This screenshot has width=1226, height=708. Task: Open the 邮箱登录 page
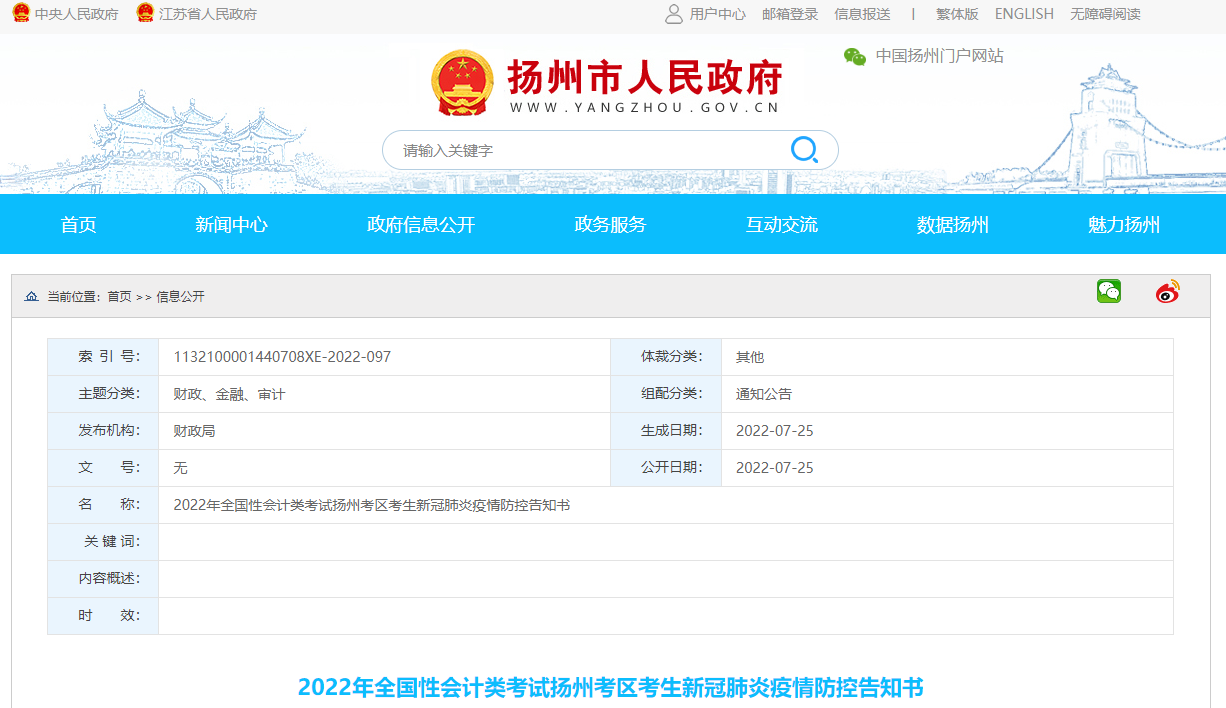[x=789, y=14]
